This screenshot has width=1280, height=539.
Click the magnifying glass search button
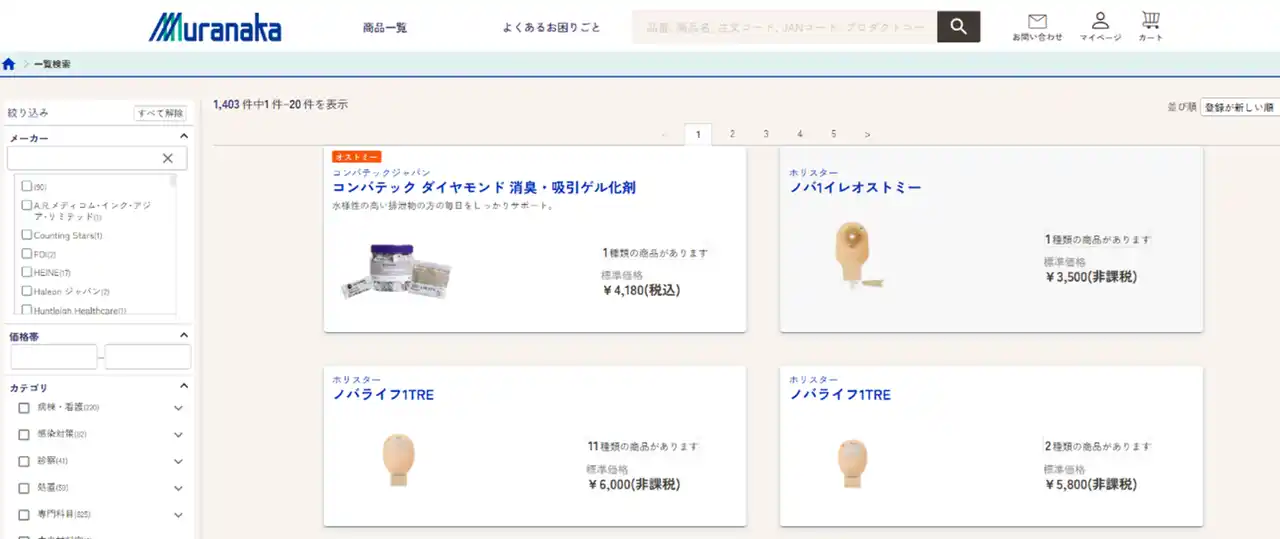point(958,27)
